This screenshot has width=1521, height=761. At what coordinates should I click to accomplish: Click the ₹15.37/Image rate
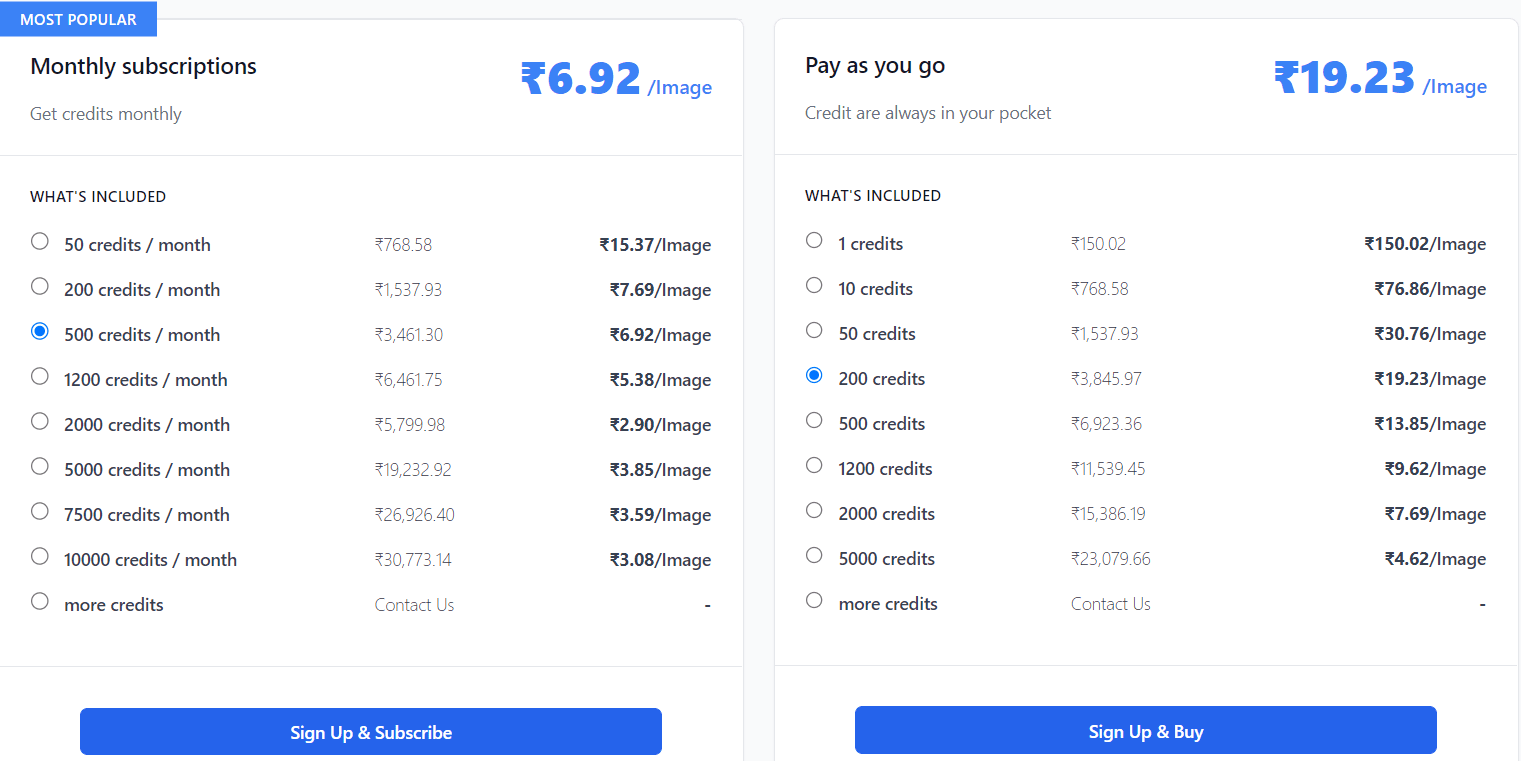click(655, 245)
